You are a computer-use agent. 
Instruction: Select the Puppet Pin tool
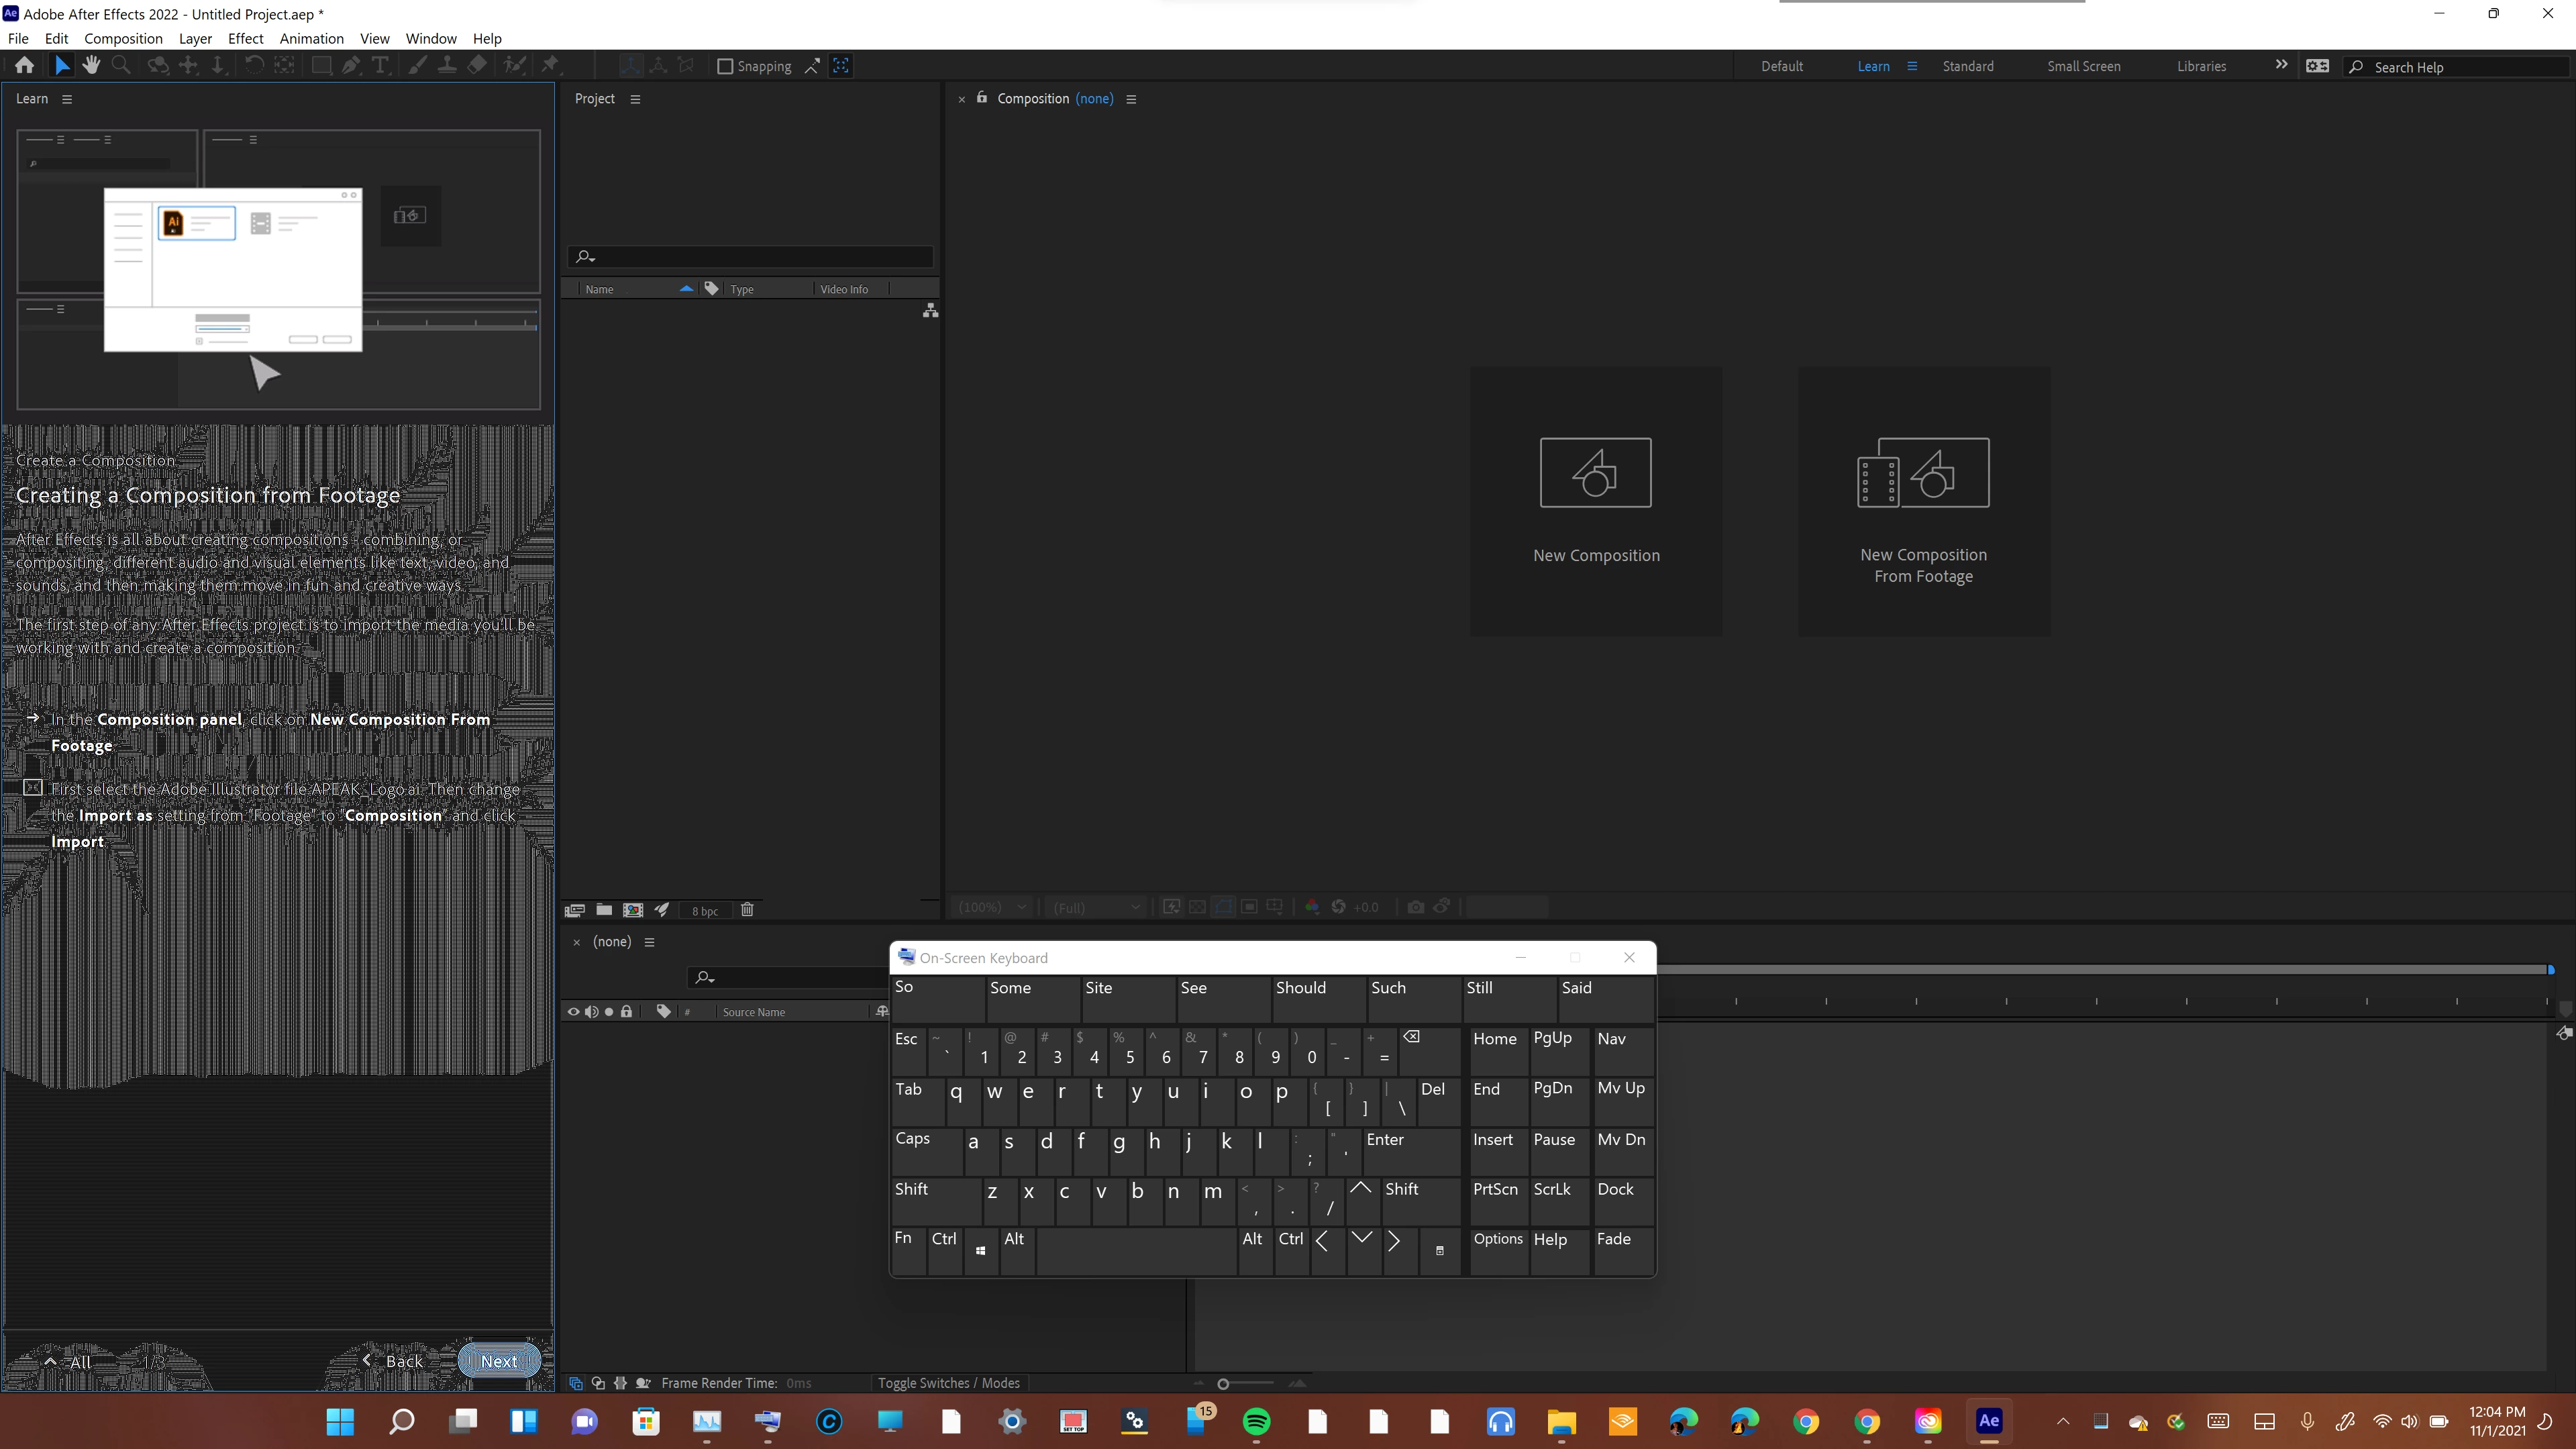tap(550, 66)
